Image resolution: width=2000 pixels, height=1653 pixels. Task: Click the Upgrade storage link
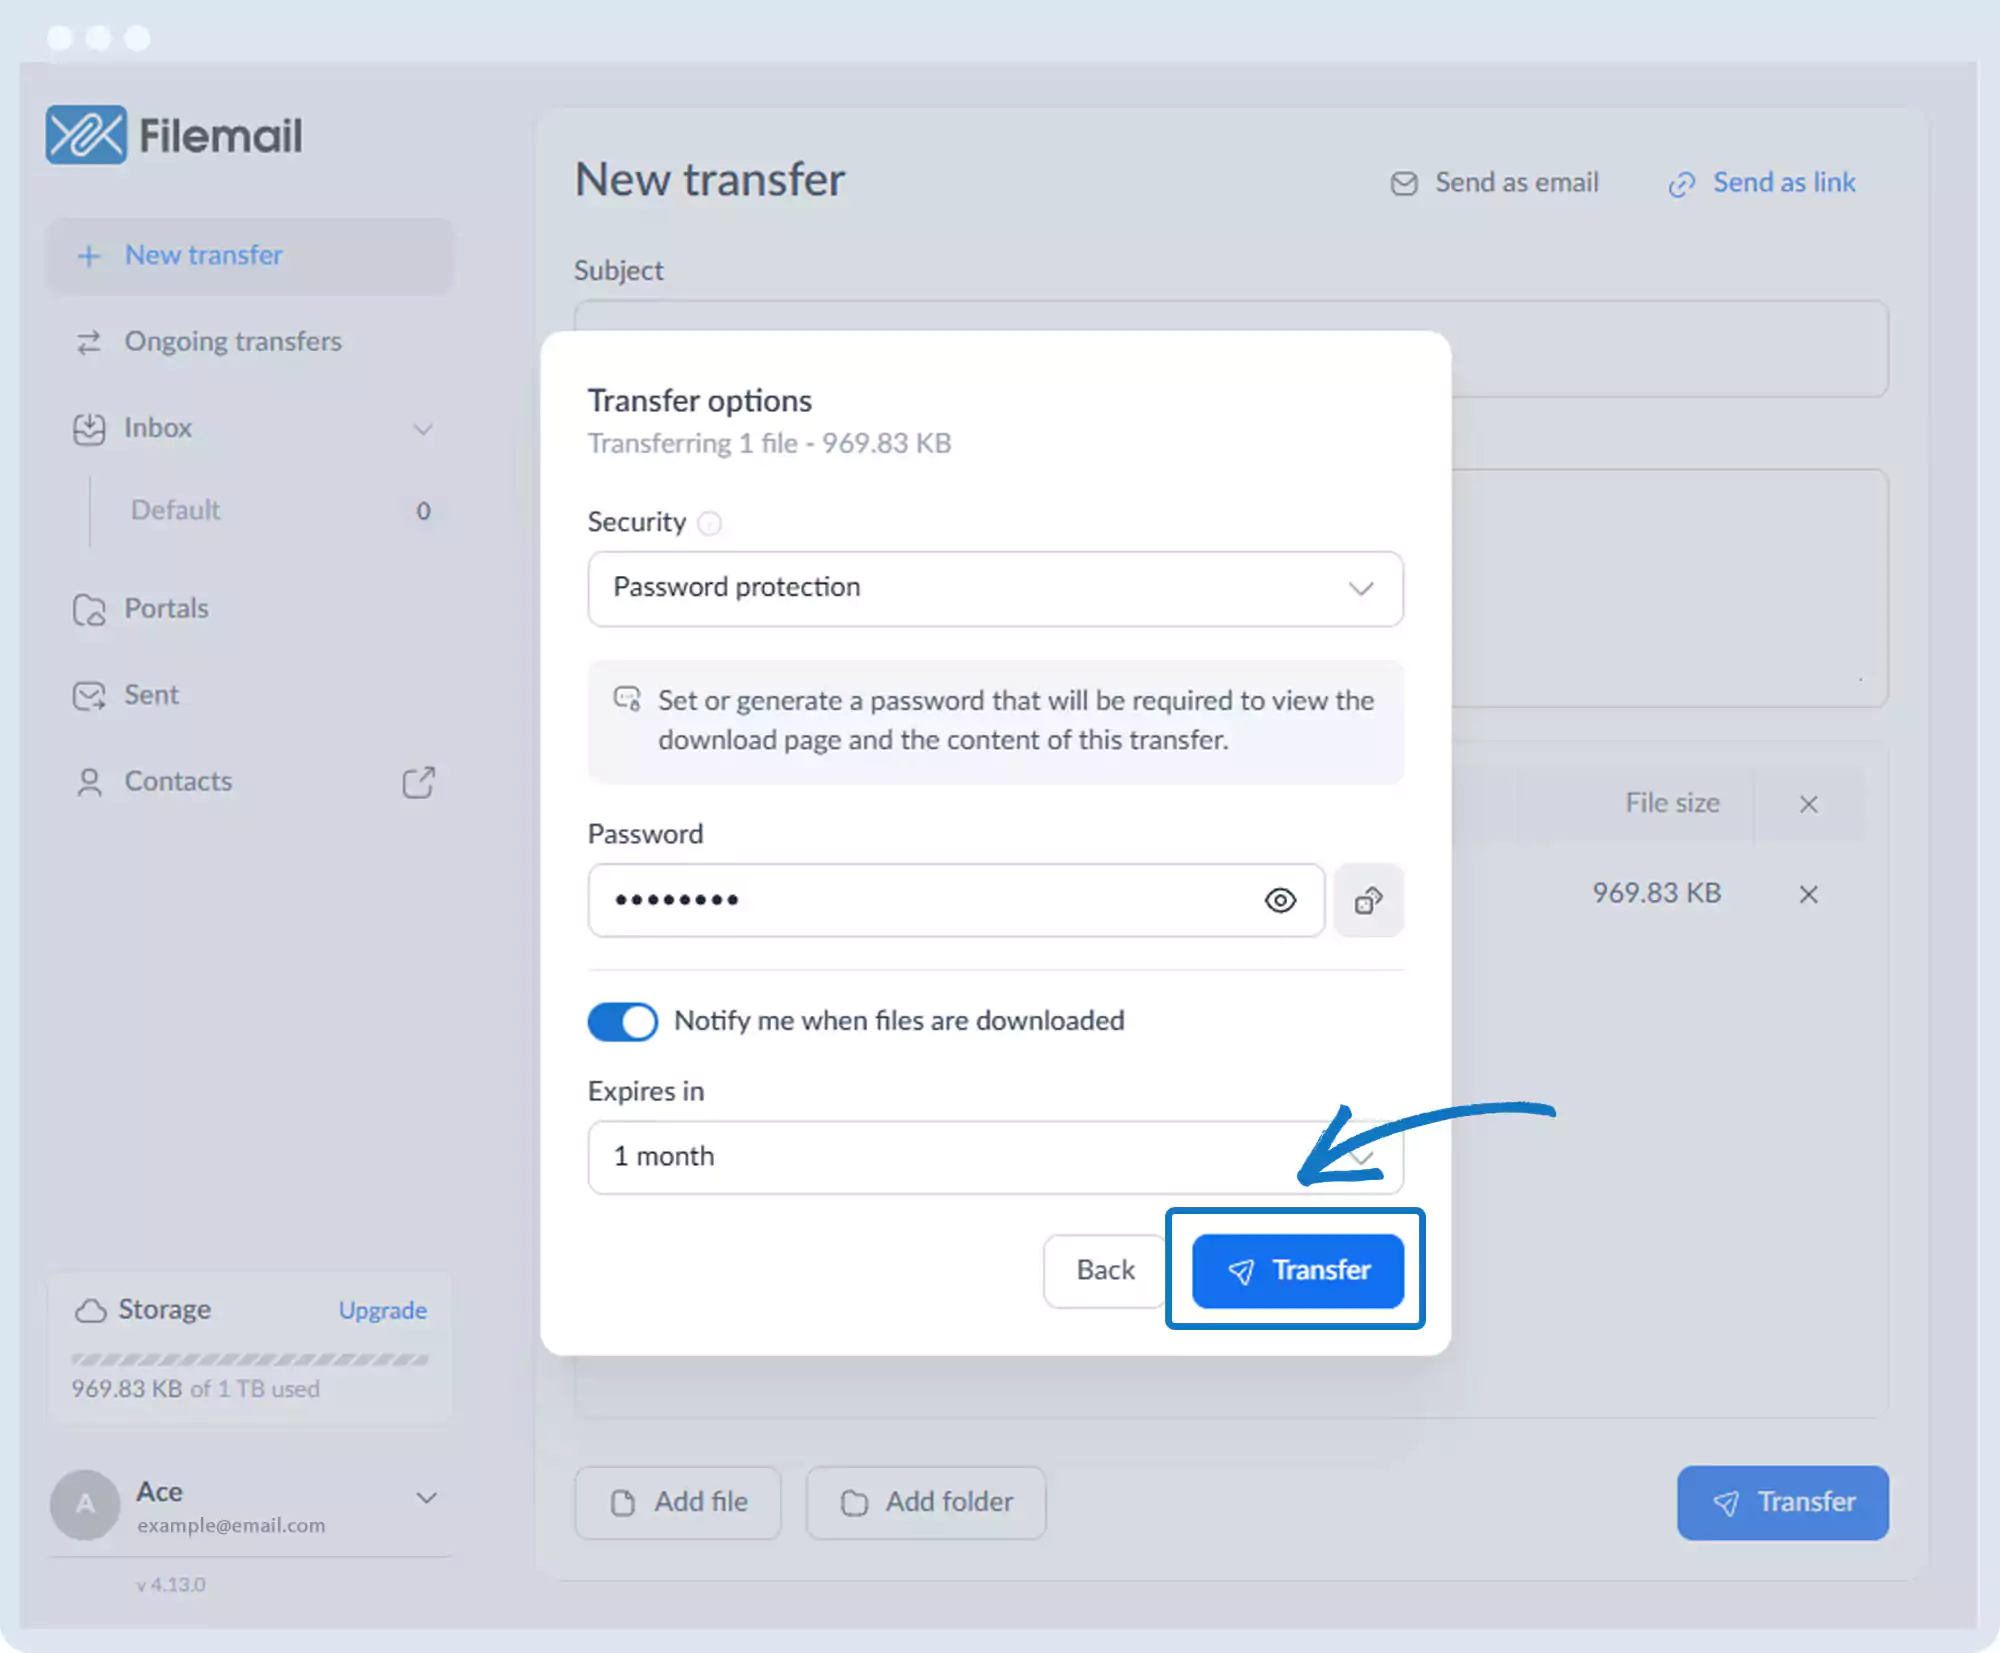click(382, 1310)
